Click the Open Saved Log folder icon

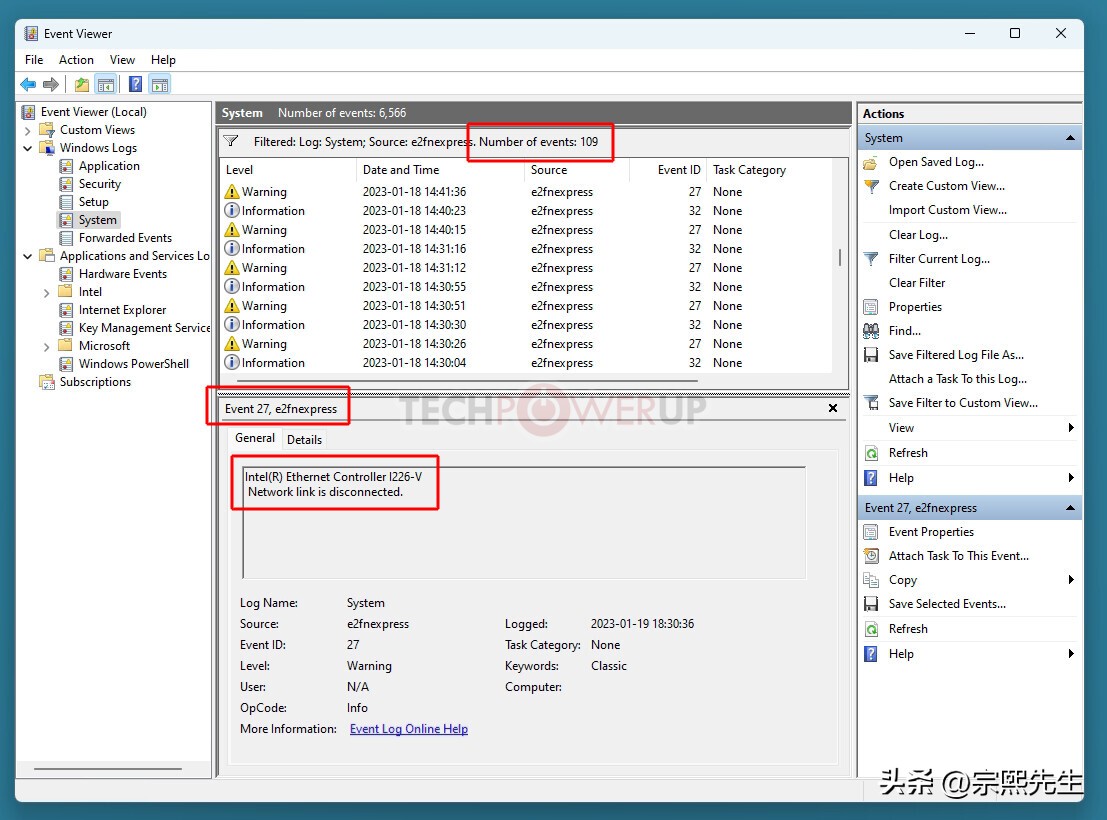click(x=871, y=162)
